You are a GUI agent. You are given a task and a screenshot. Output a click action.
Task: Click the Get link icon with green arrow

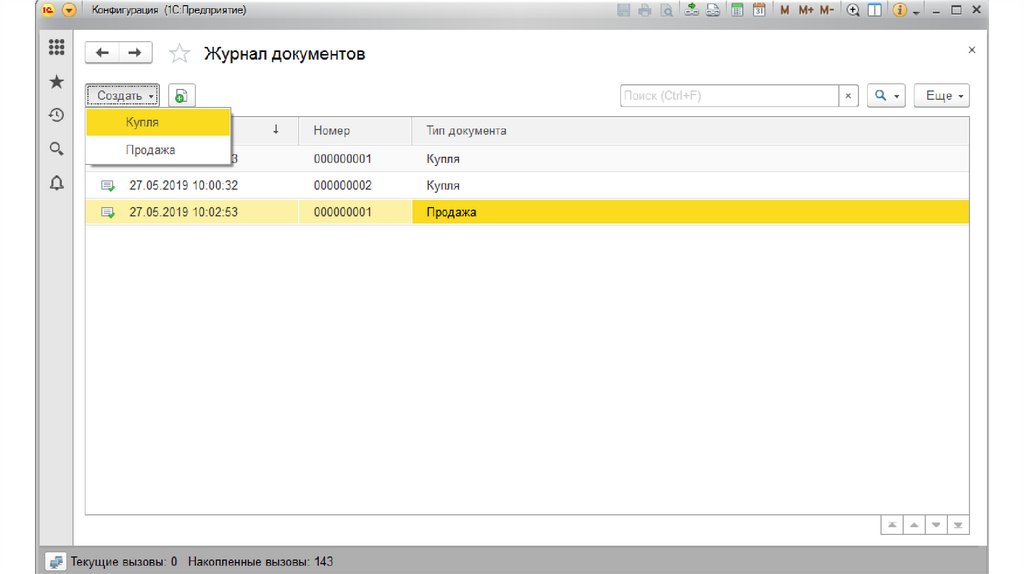point(692,10)
